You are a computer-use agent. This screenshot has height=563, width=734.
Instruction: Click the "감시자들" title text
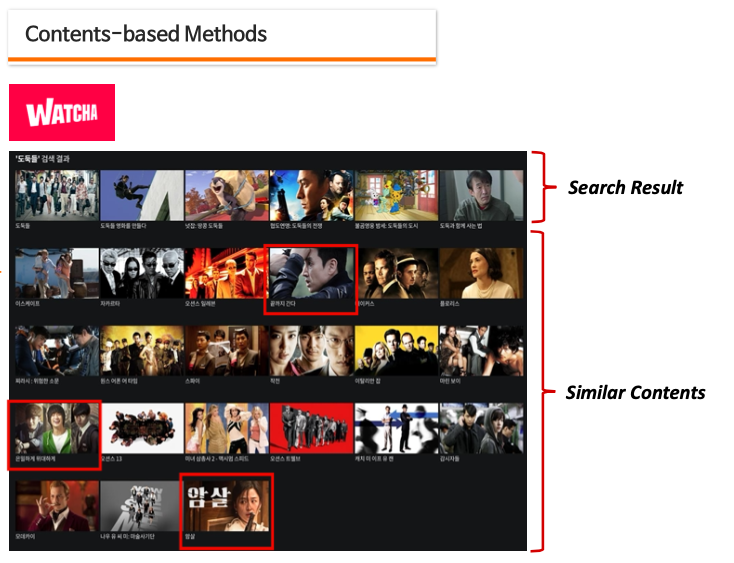450,459
